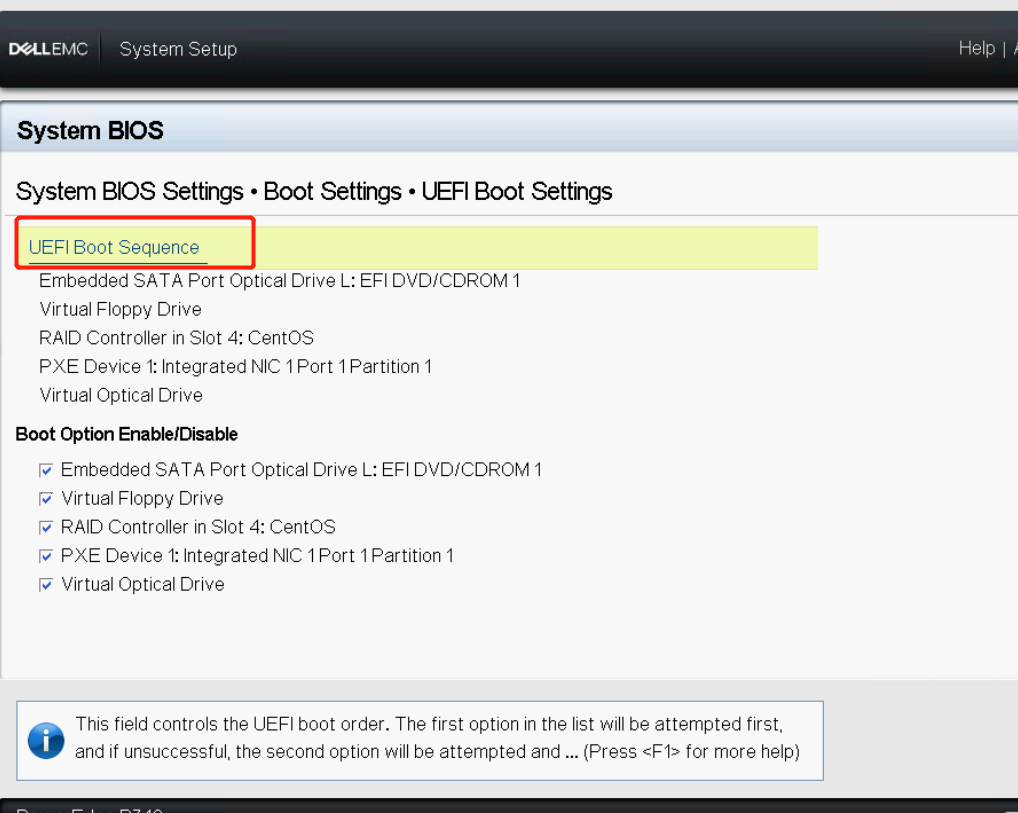
Task: Click the blue information icon
Action: (46, 740)
